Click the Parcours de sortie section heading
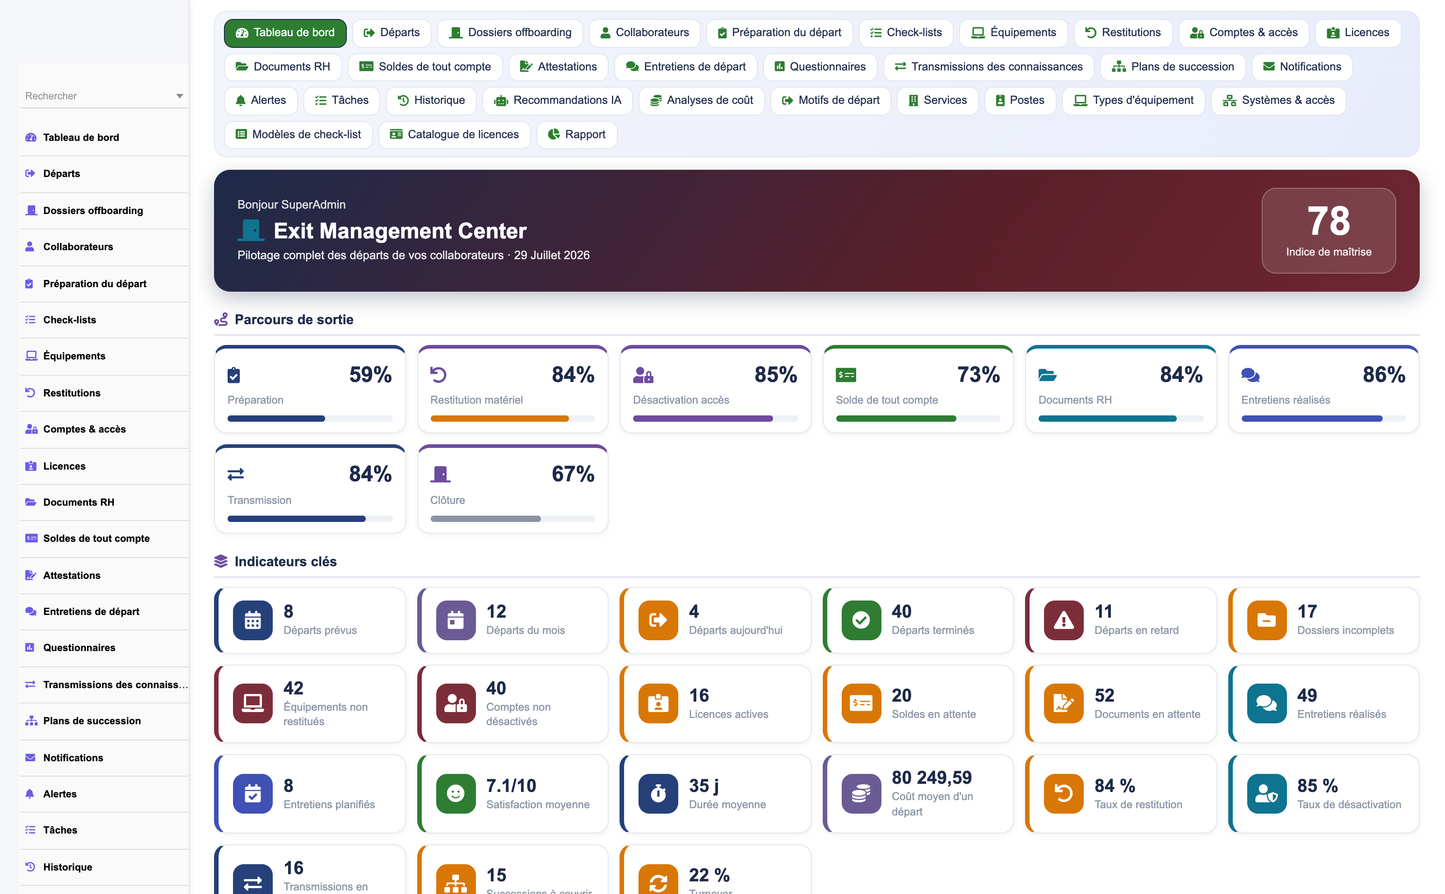This screenshot has width=1445, height=894. 293,320
